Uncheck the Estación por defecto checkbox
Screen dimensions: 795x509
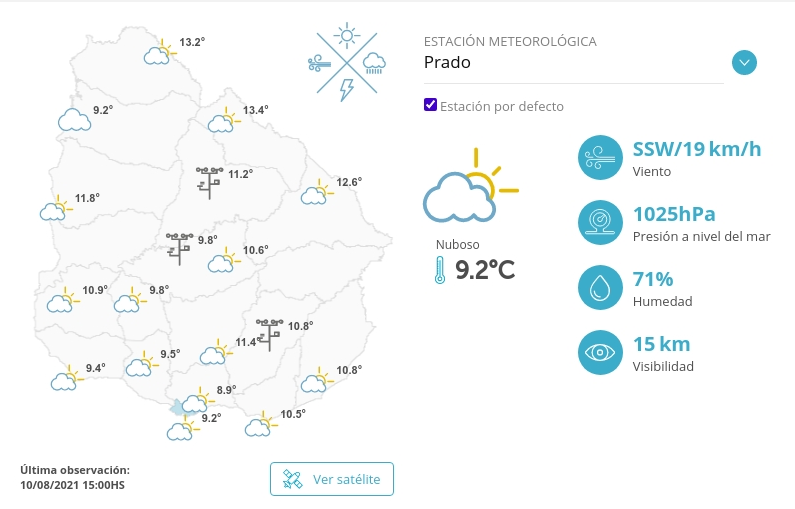(x=431, y=105)
